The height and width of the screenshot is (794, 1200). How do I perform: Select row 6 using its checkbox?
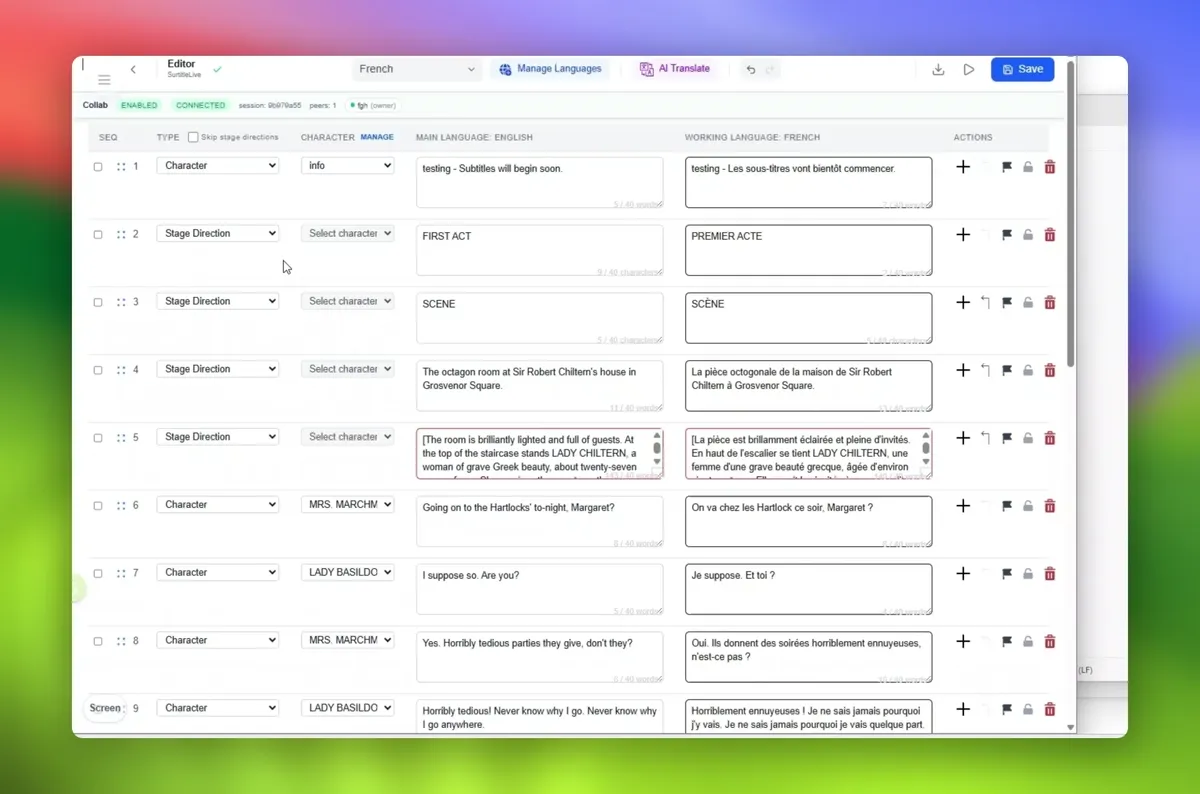(98, 506)
